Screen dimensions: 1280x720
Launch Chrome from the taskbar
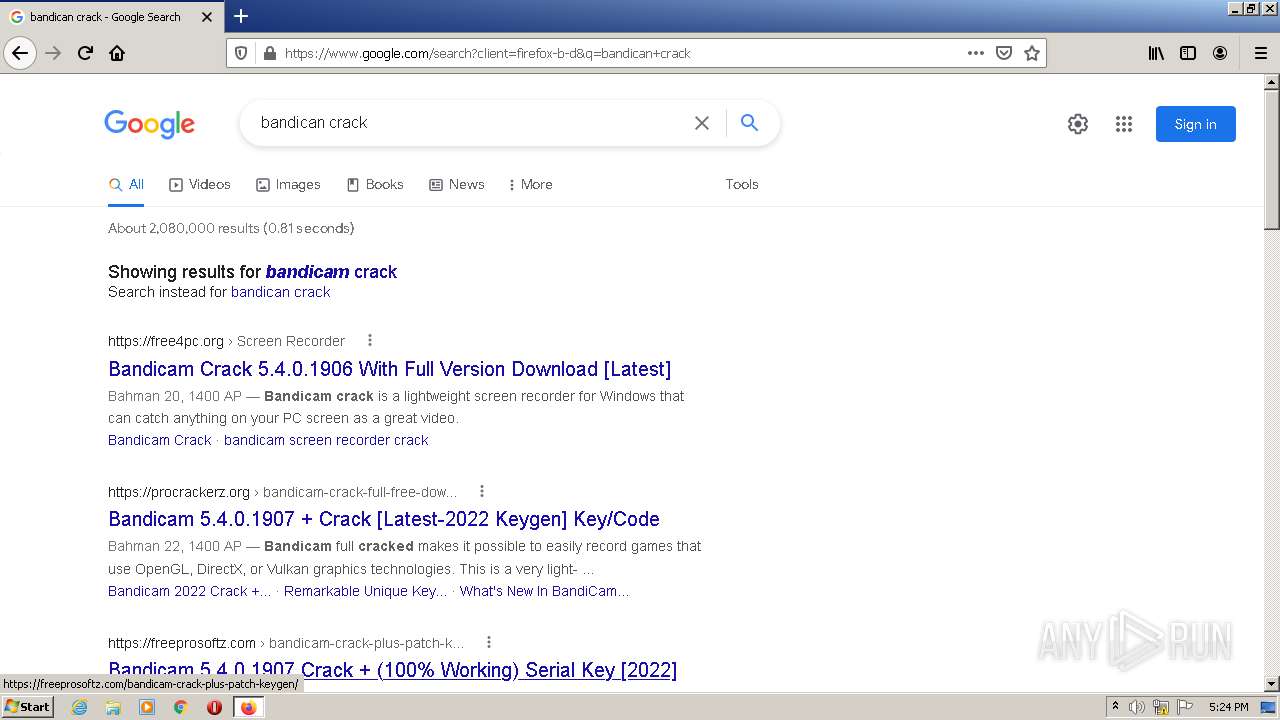click(x=180, y=707)
